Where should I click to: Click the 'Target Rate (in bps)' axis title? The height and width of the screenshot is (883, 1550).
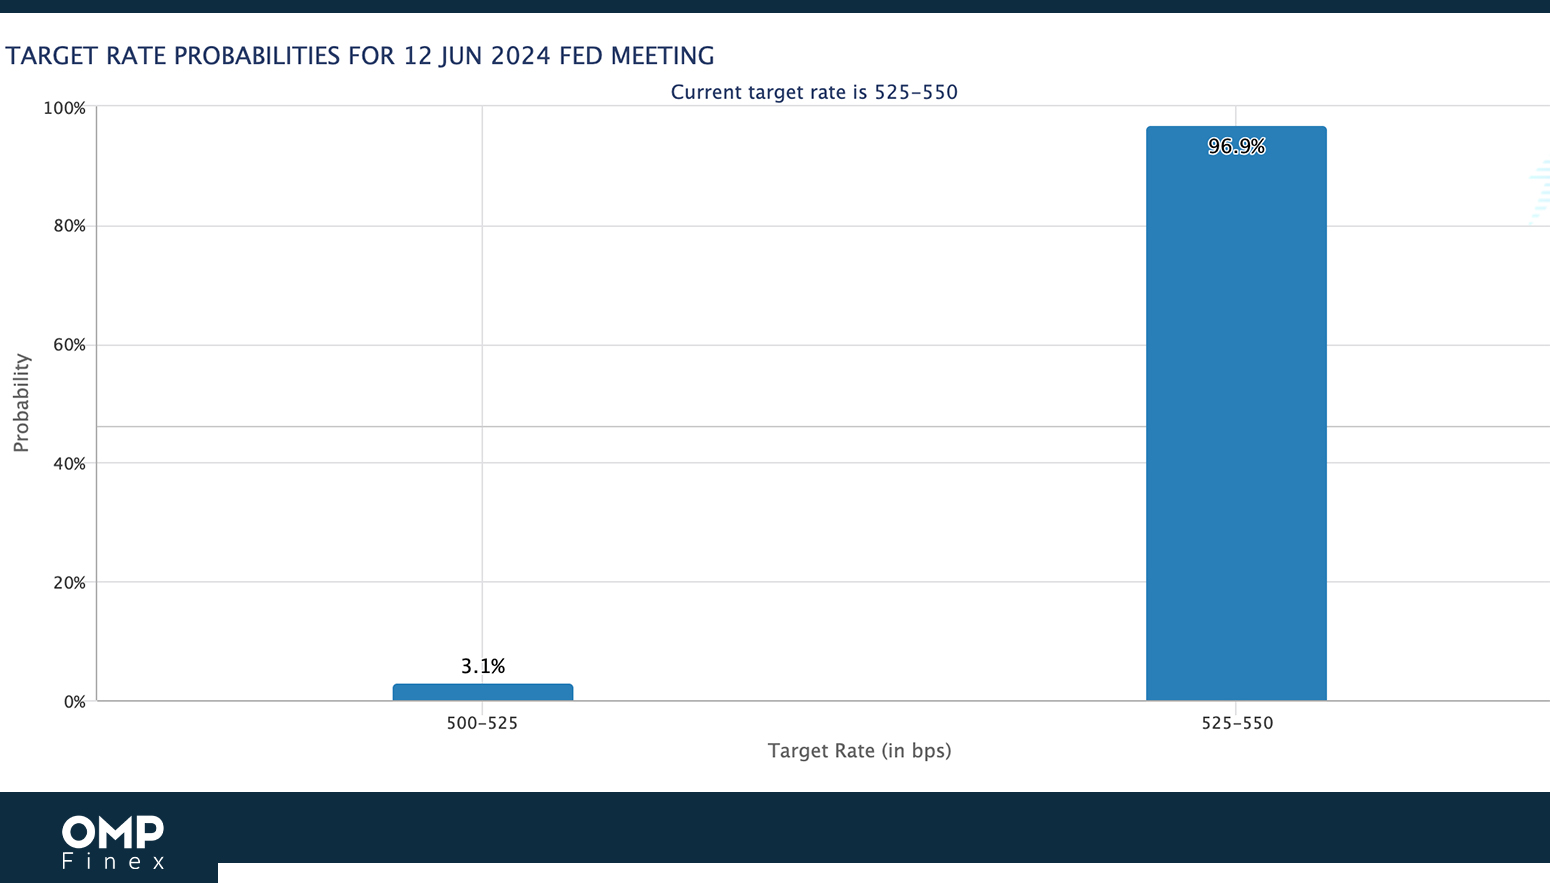(859, 750)
